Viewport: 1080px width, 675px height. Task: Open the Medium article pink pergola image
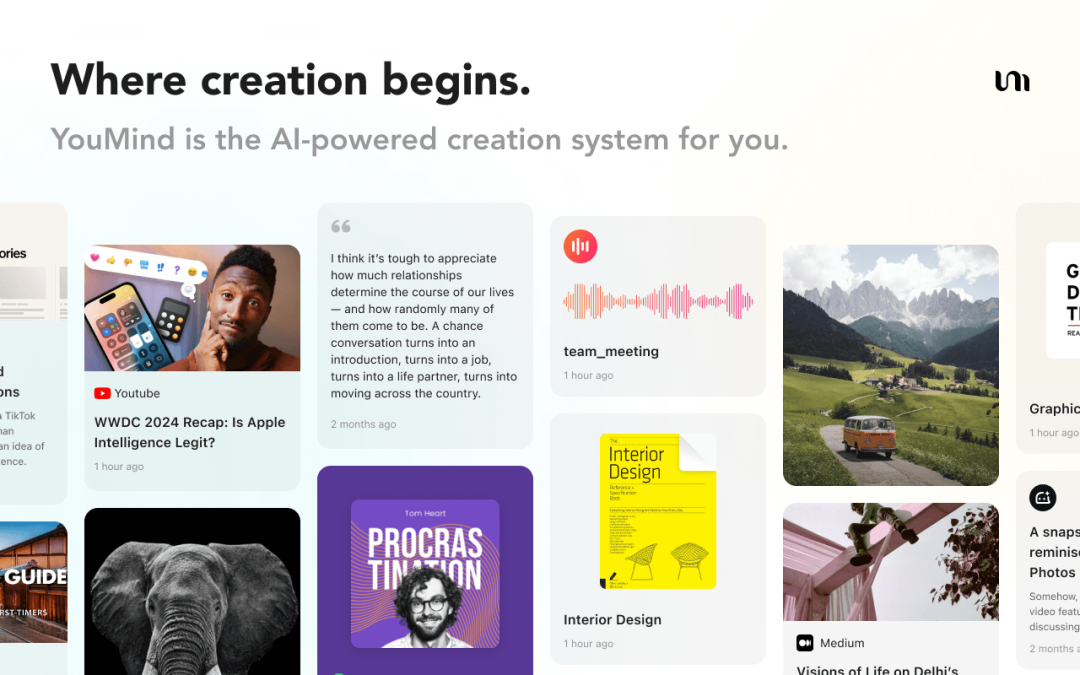(891, 561)
